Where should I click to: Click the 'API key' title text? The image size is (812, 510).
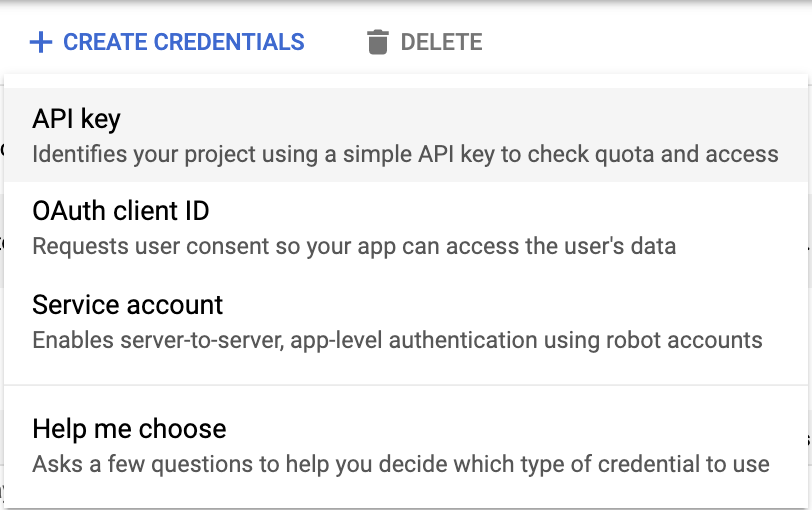pyautogui.click(x=76, y=119)
